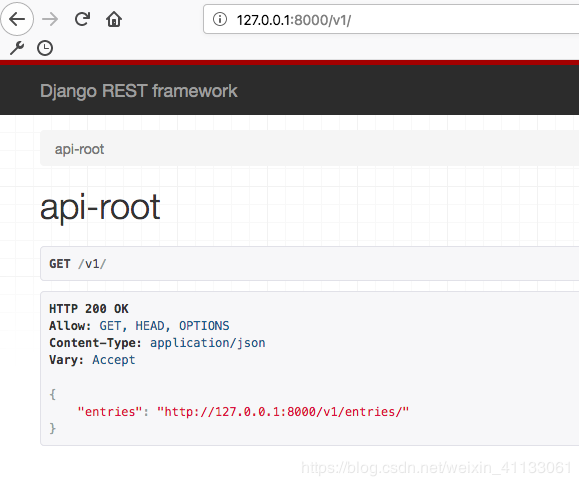This screenshot has width=579, height=486.
Task: Focus the address bar showing 127.0.0.1:8000/v1/
Action: (391, 19)
